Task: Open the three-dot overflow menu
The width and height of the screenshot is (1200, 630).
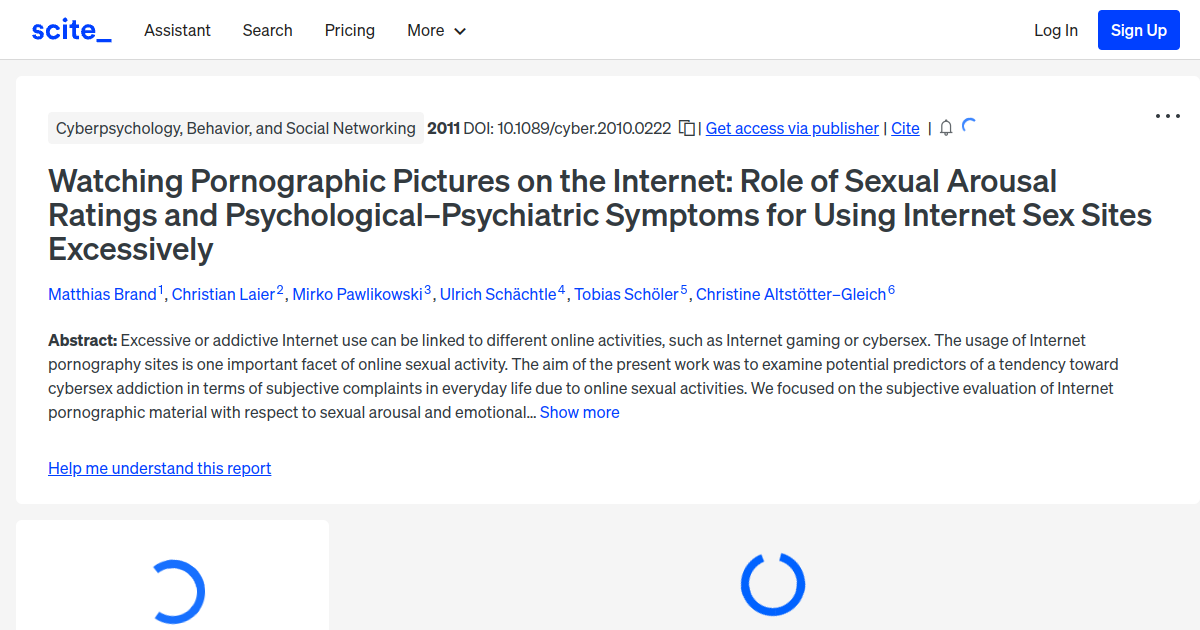Action: point(1167,116)
